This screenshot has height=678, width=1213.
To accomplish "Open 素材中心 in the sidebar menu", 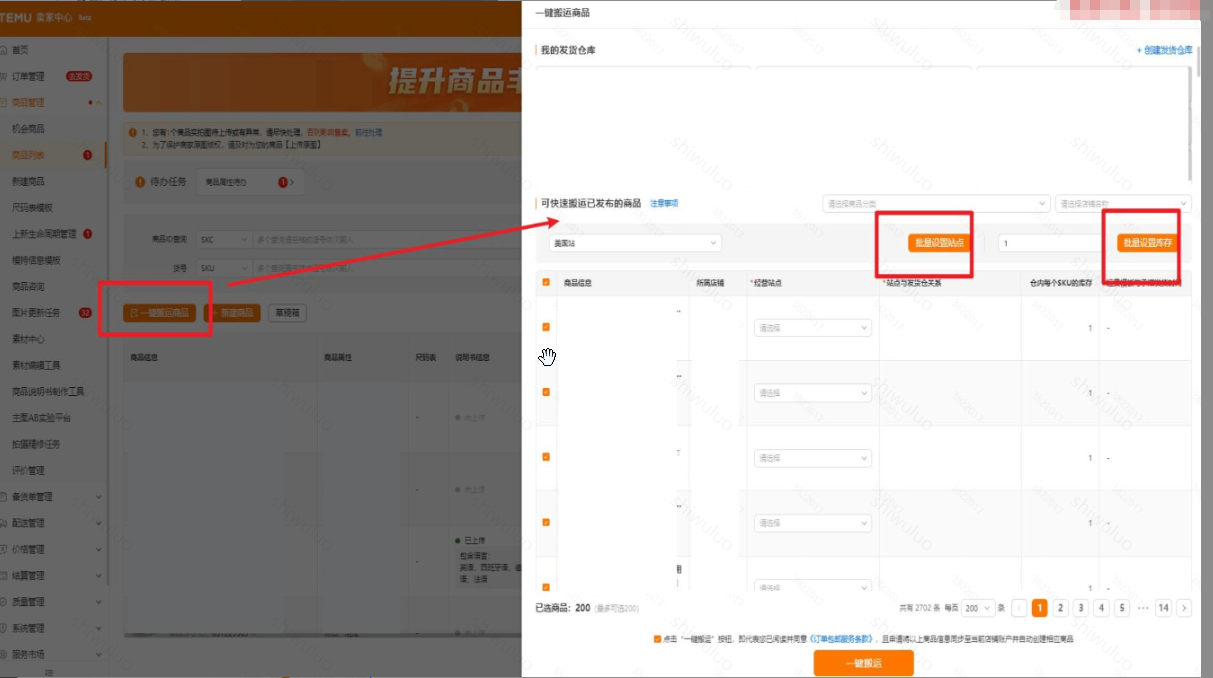I will tap(28, 339).
